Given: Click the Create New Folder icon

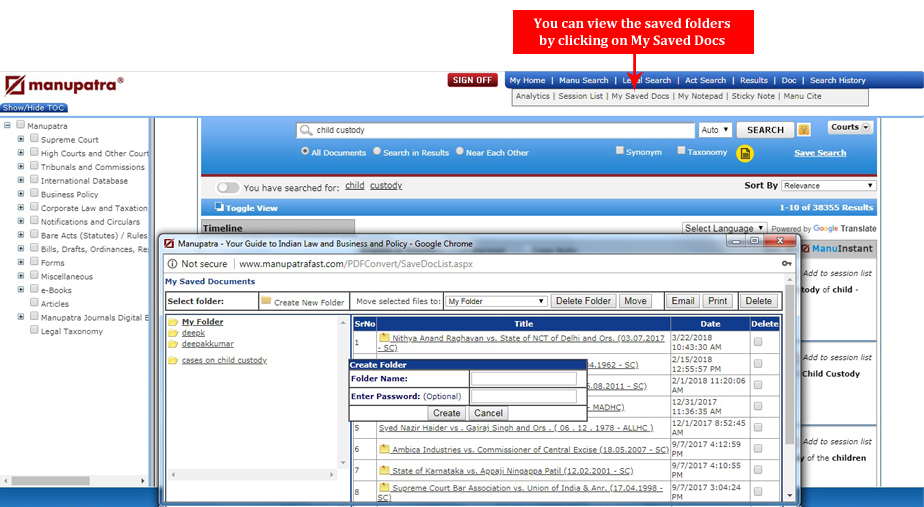Looking at the screenshot, I should click(266, 301).
